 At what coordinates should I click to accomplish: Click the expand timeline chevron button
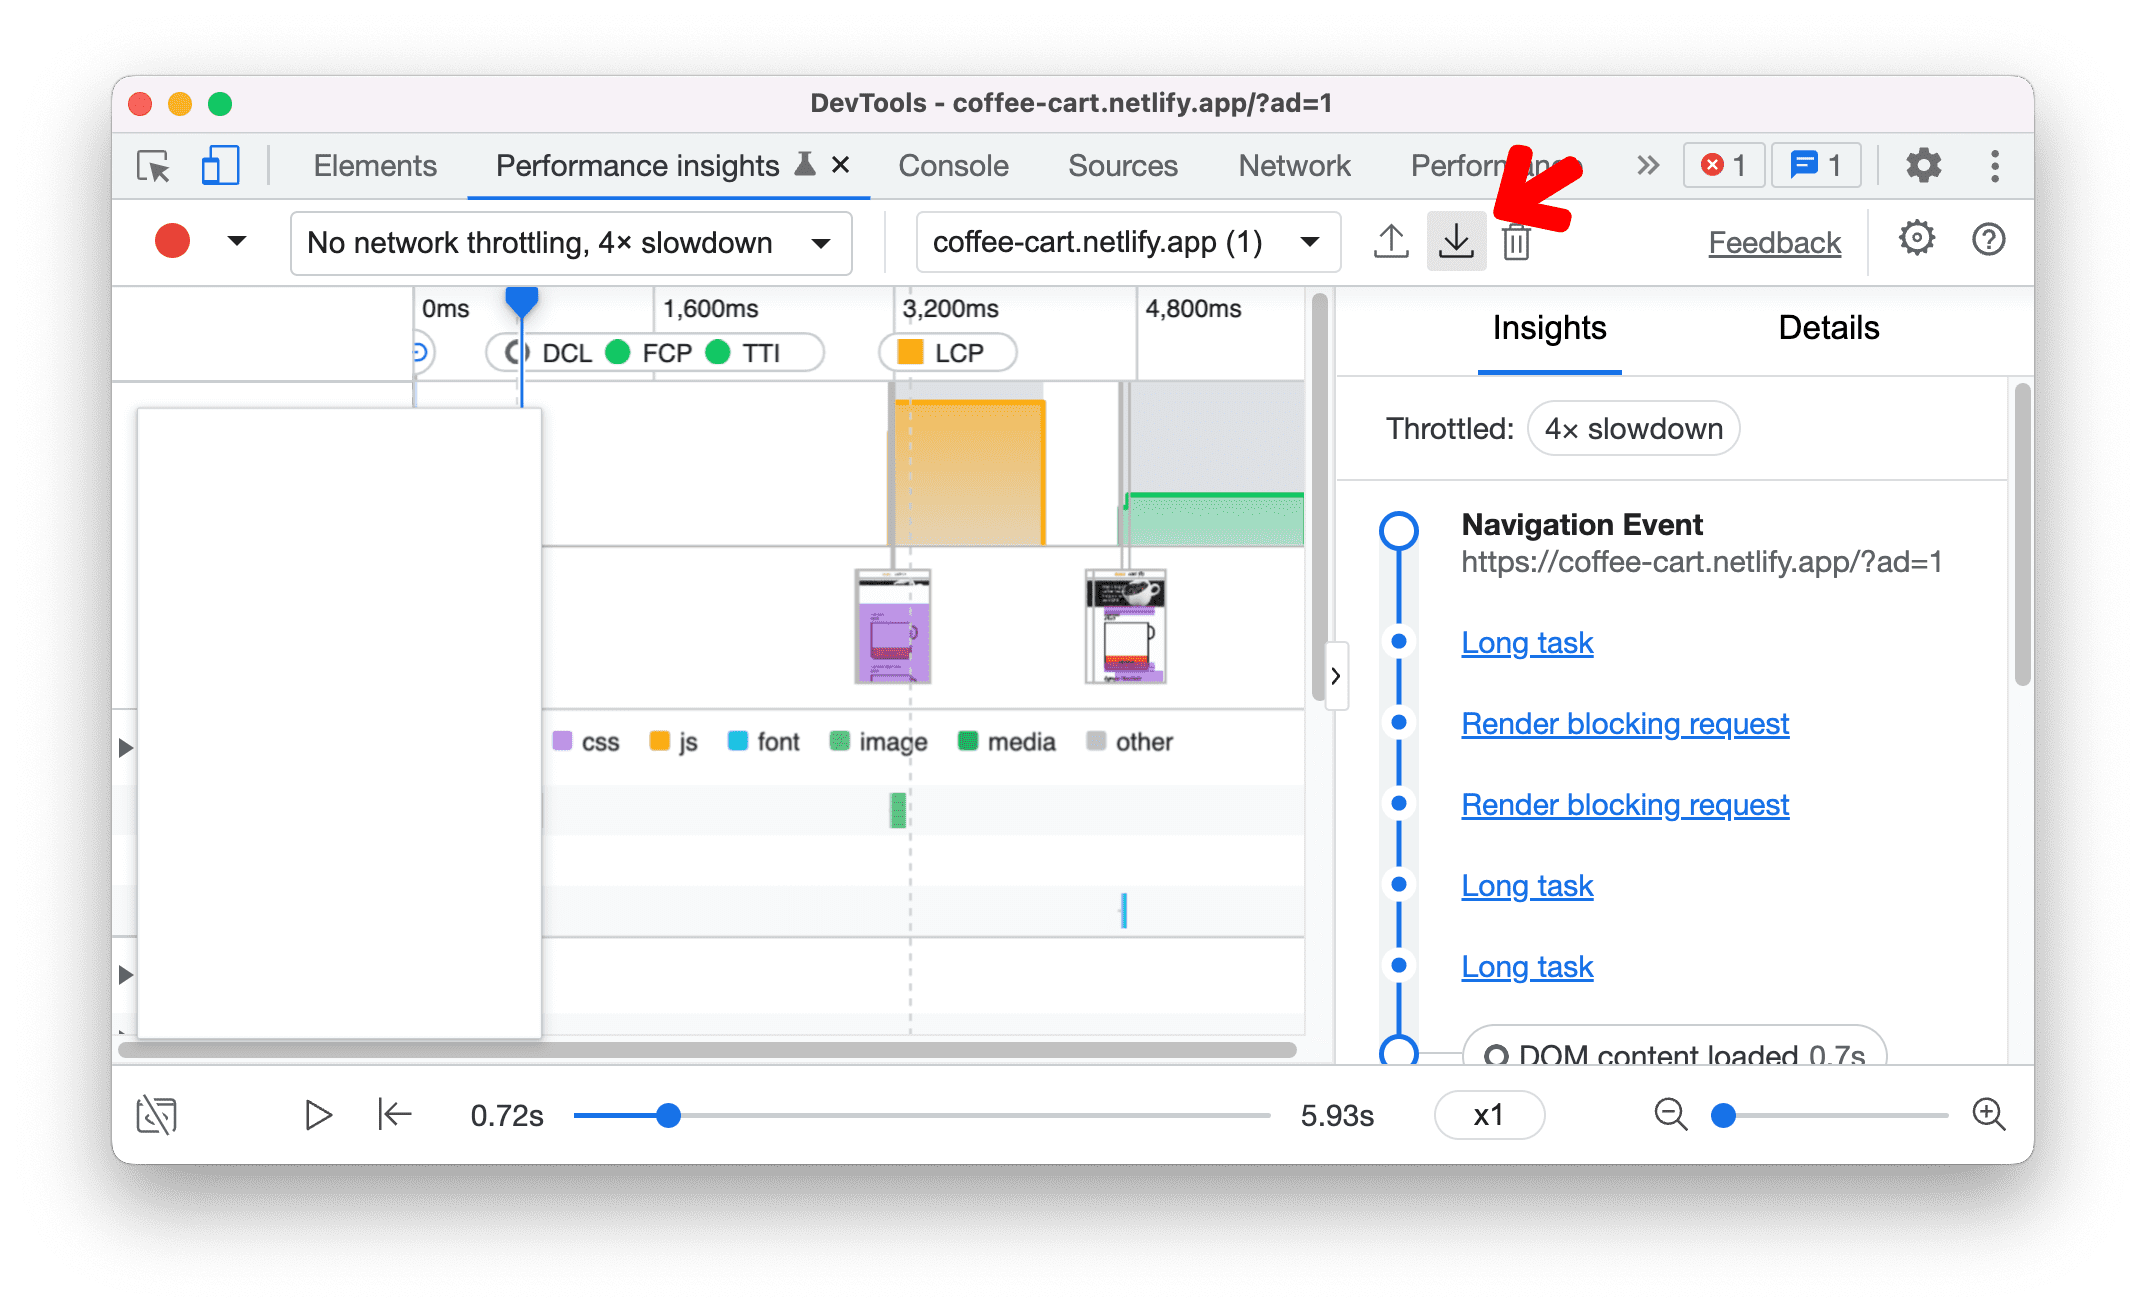tap(1337, 677)
